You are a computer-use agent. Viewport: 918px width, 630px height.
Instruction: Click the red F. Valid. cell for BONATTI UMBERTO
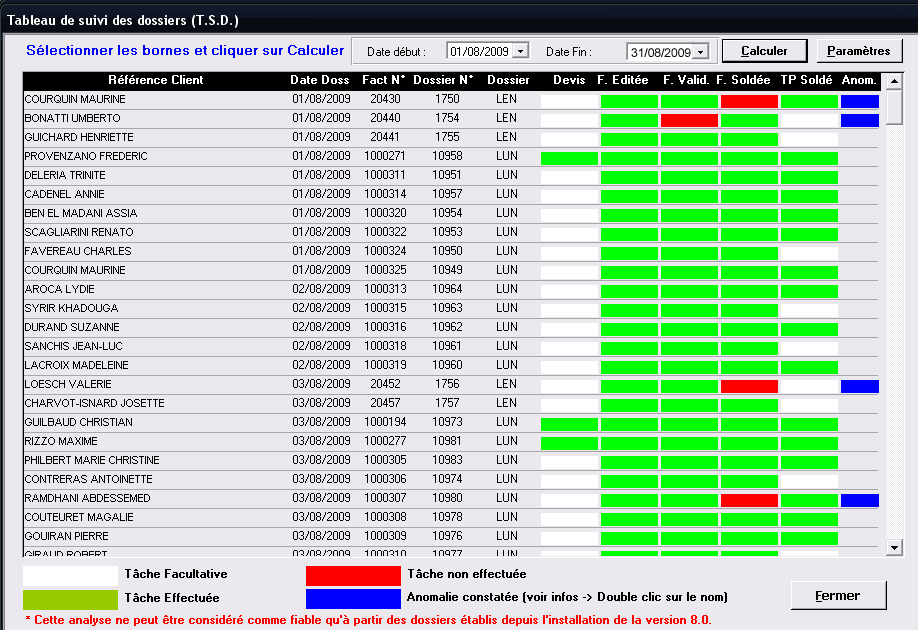[x=689, y=120]
